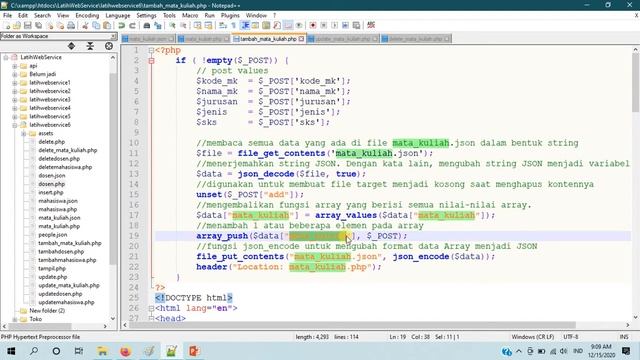Select the tambah_mata_kuliah.php tab
The image size is (640, 360).
pyautogui.click(x=268, y=39)
